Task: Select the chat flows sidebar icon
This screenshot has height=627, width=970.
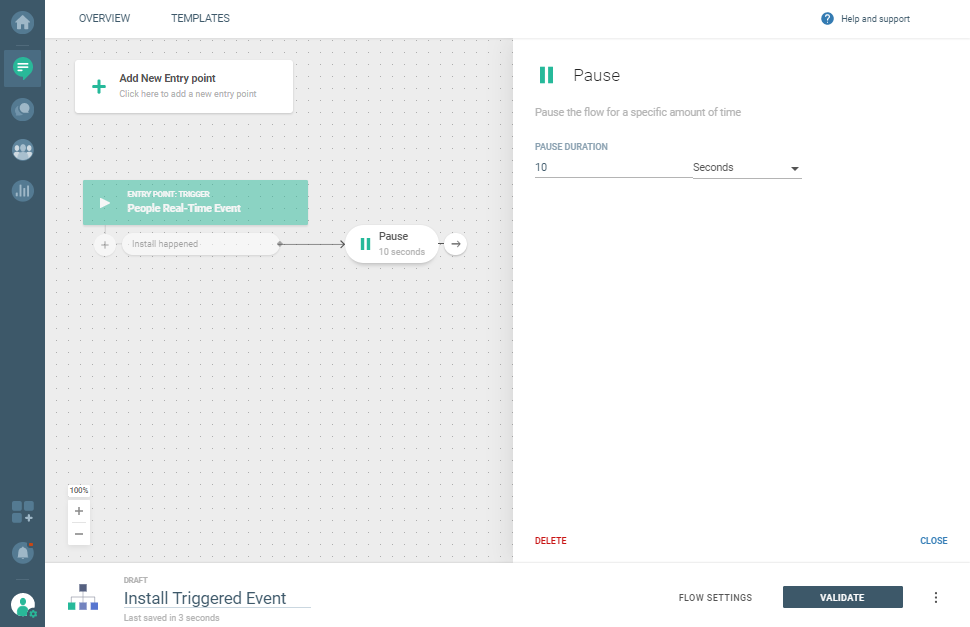Action: tap(22, 67)
